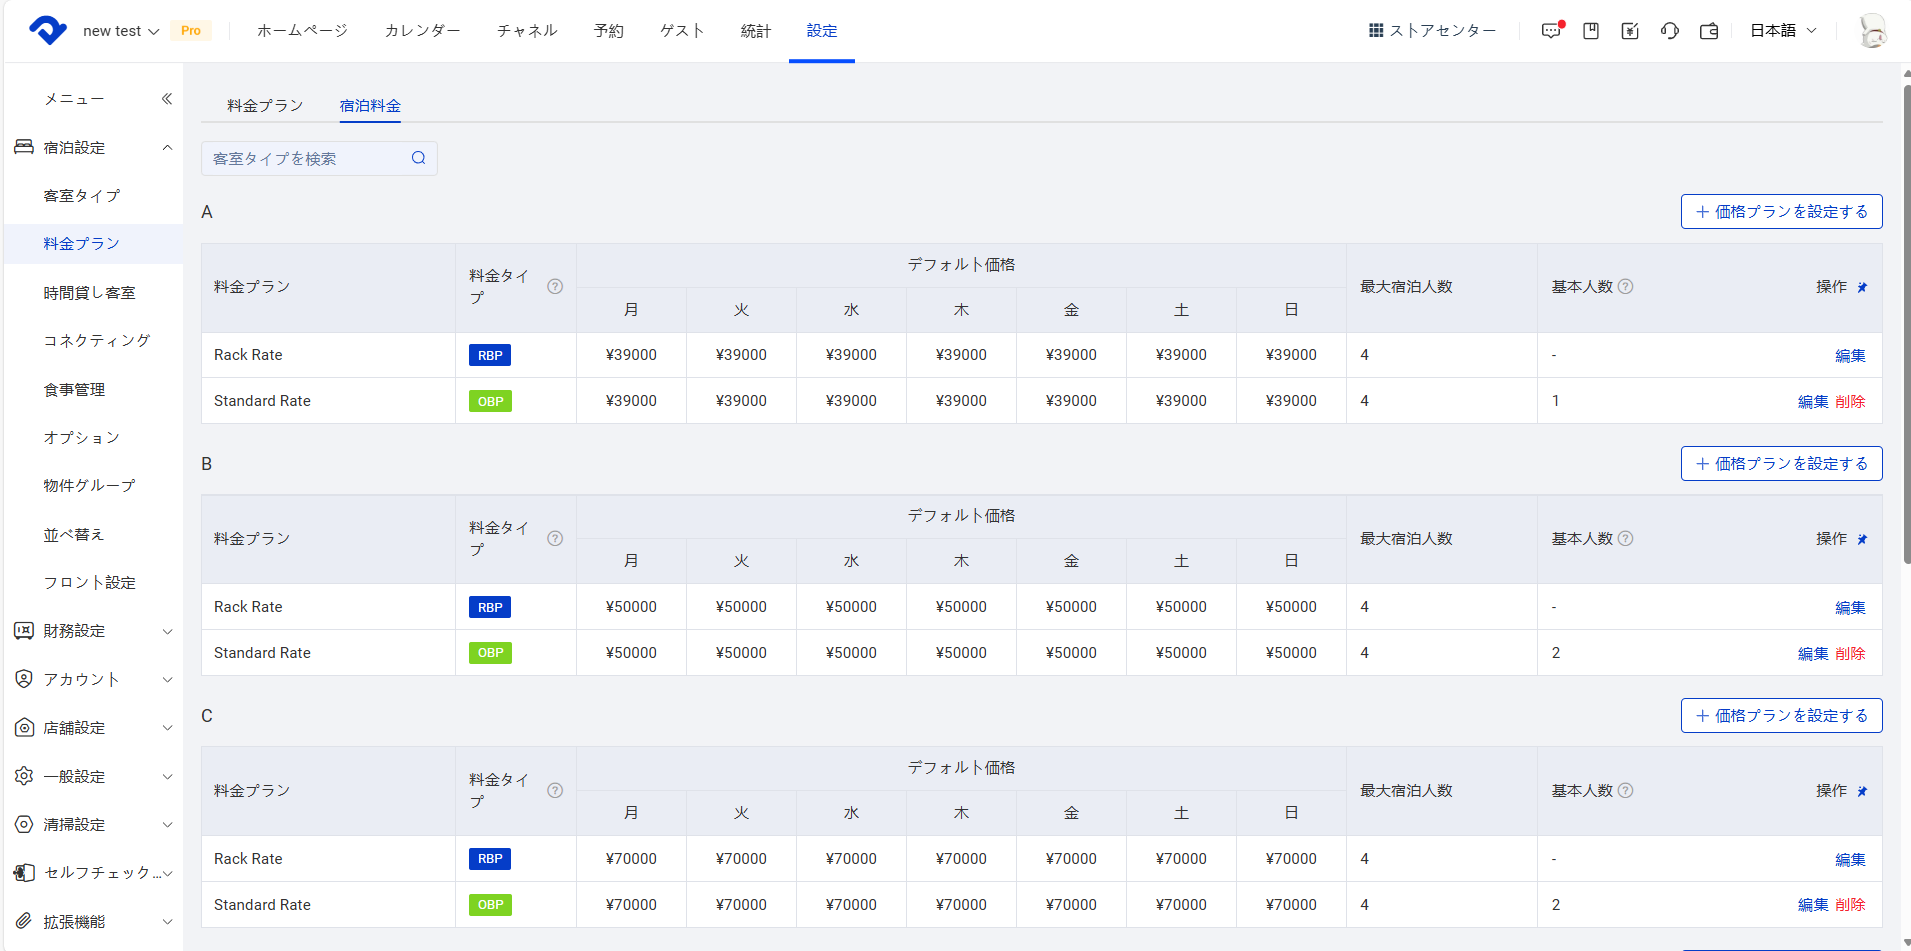Focus the 客室タイプを検索 search field
The height and width of the screenshot is (951, 1911).
[x=305, y=159]
